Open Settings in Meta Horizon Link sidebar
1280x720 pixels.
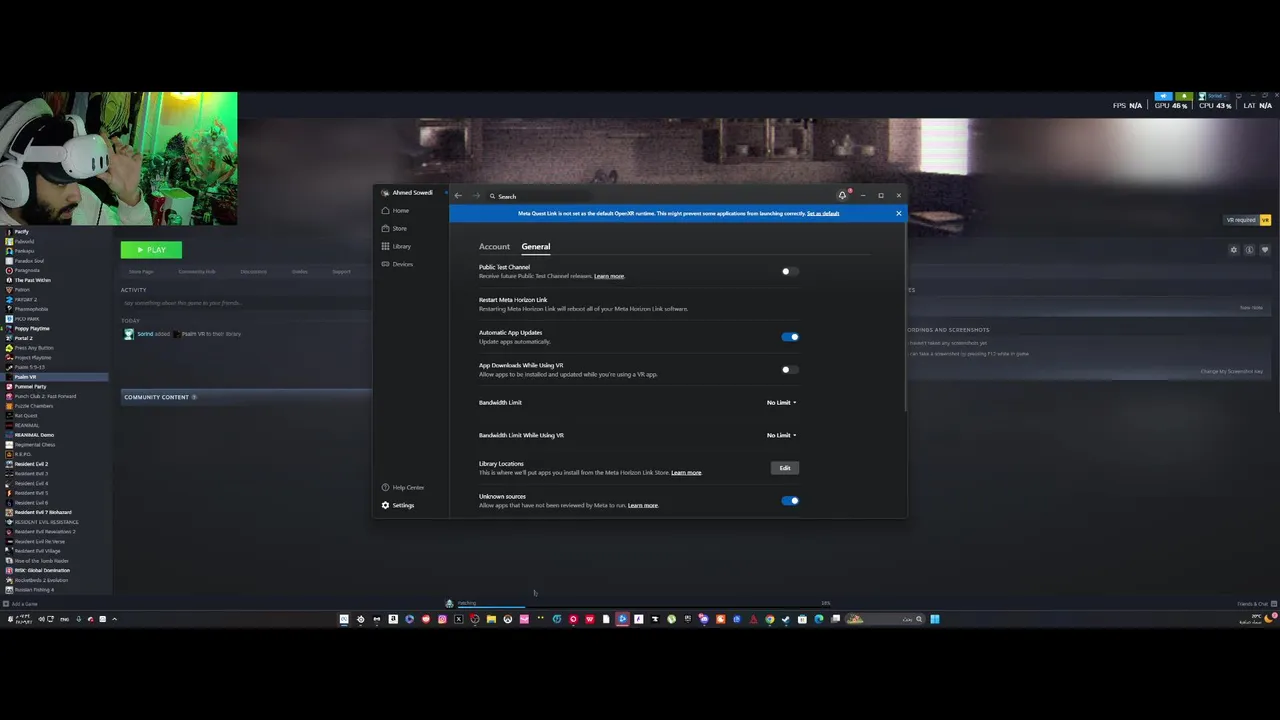[398, 505]
